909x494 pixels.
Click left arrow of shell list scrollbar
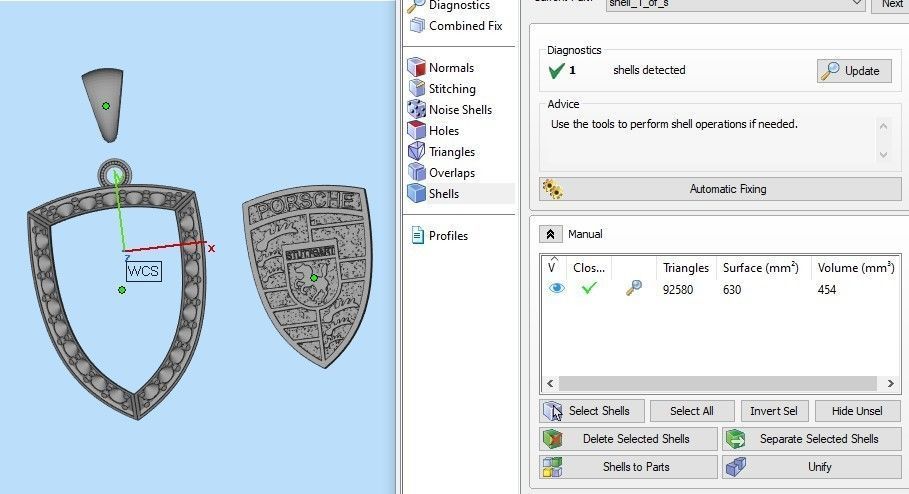click(x=550, y=383)
